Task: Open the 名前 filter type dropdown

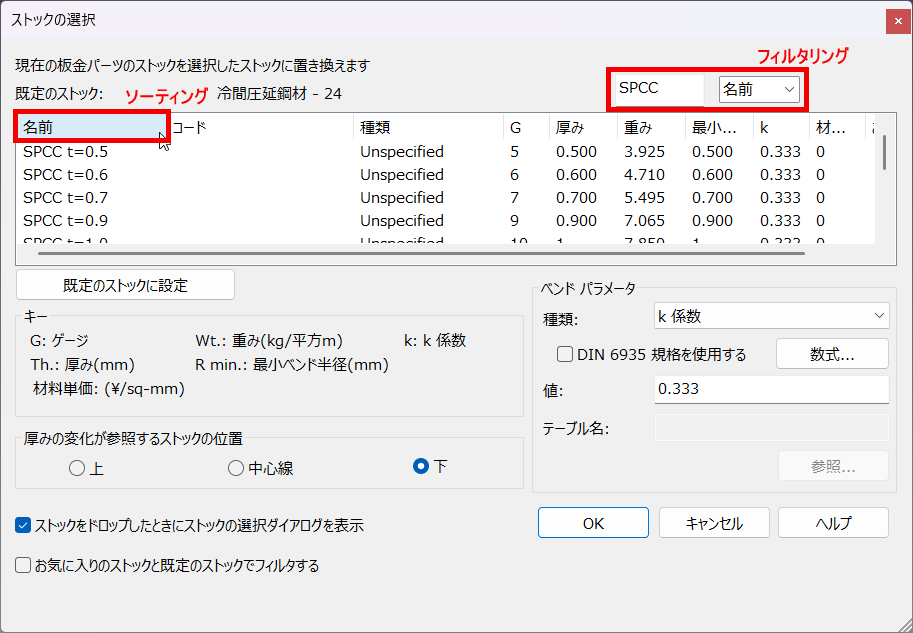Action: (759, 89)
